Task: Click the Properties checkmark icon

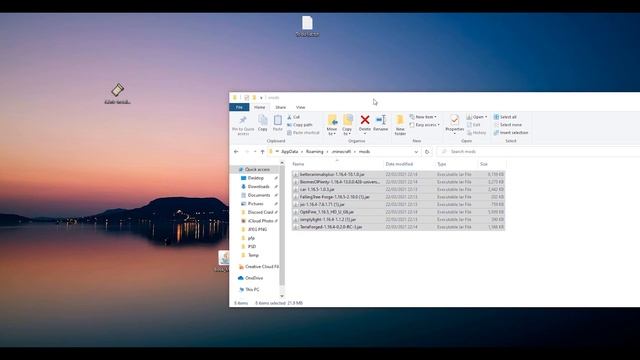Action: pos(454,120)
